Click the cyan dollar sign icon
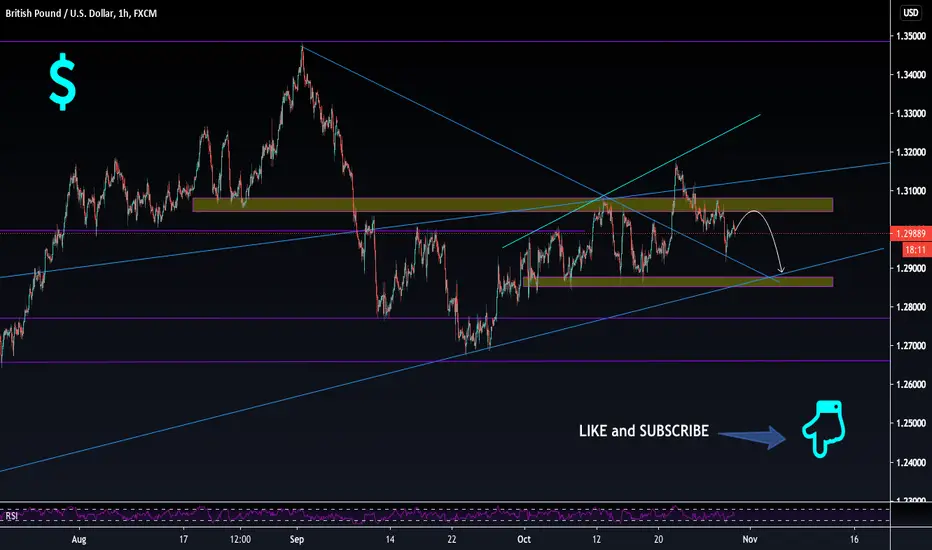 62,82
